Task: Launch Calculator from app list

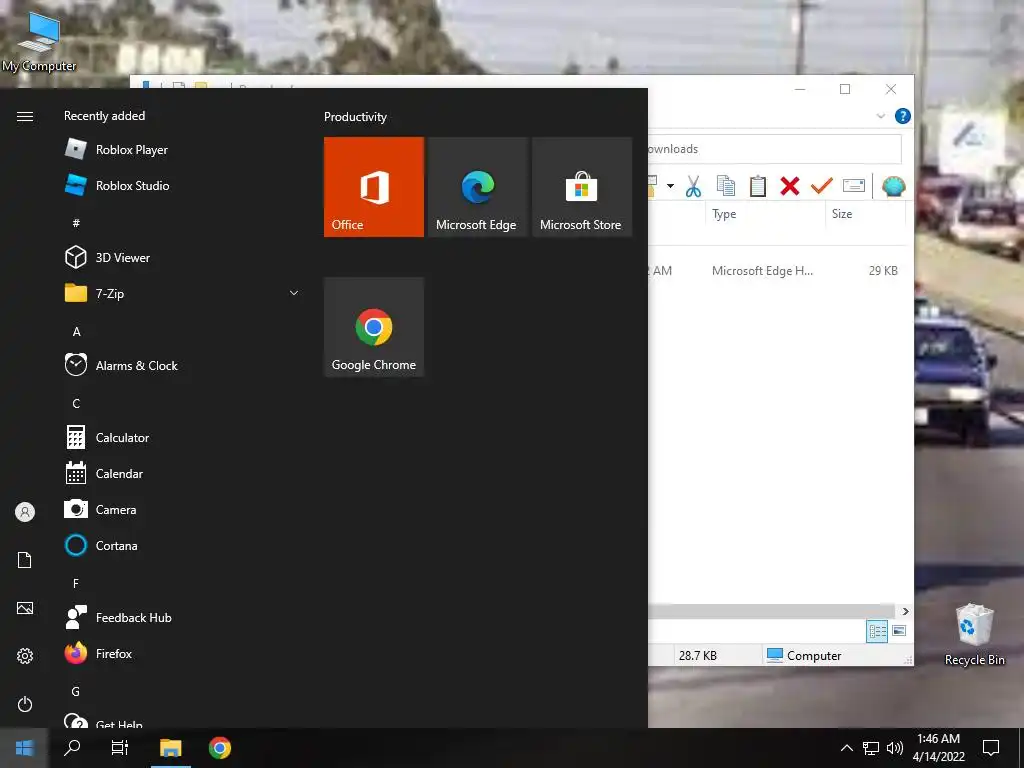Action: 183,438
